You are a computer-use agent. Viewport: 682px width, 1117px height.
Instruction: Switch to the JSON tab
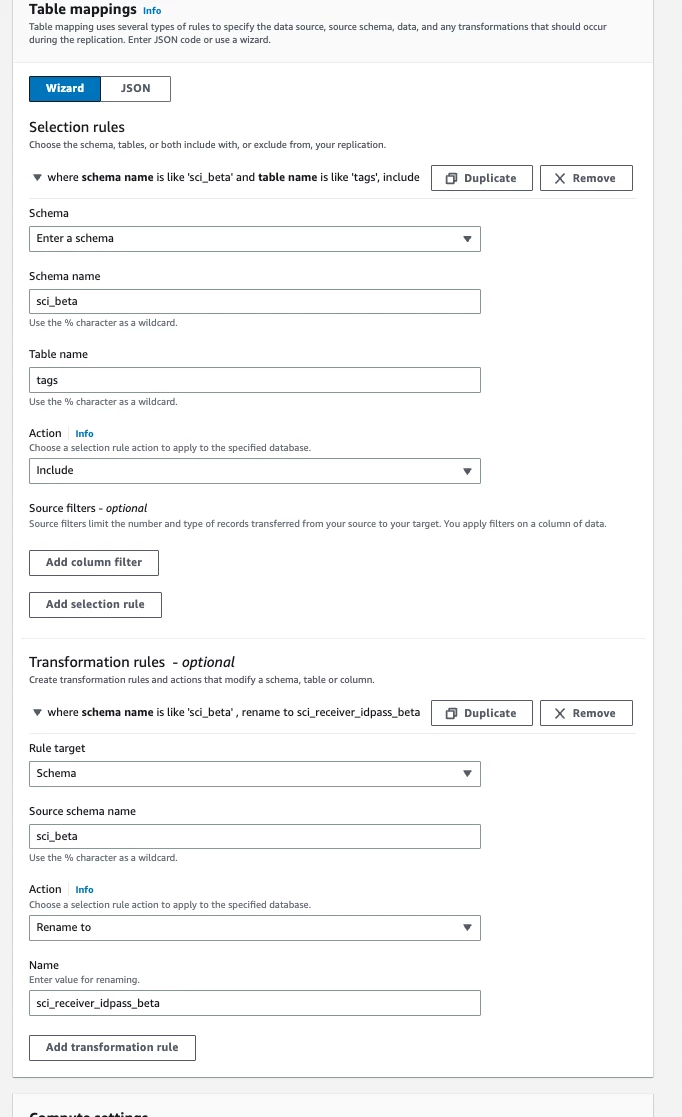(135, 88)
